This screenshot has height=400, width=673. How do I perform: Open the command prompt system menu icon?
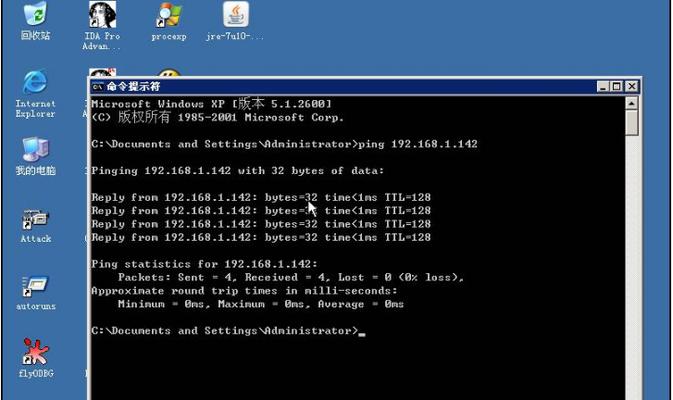(97, 87)
